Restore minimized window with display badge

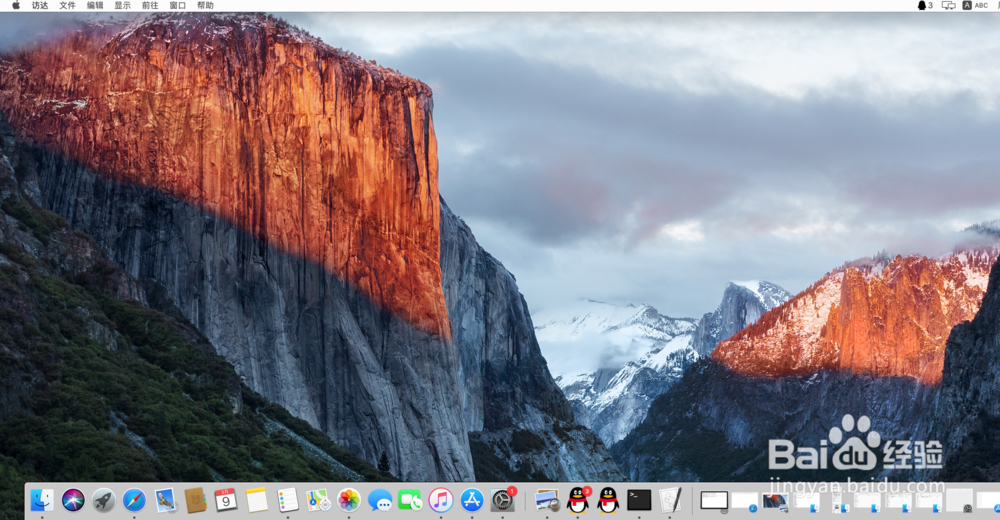pyautogui.click(x=714, y=501)
